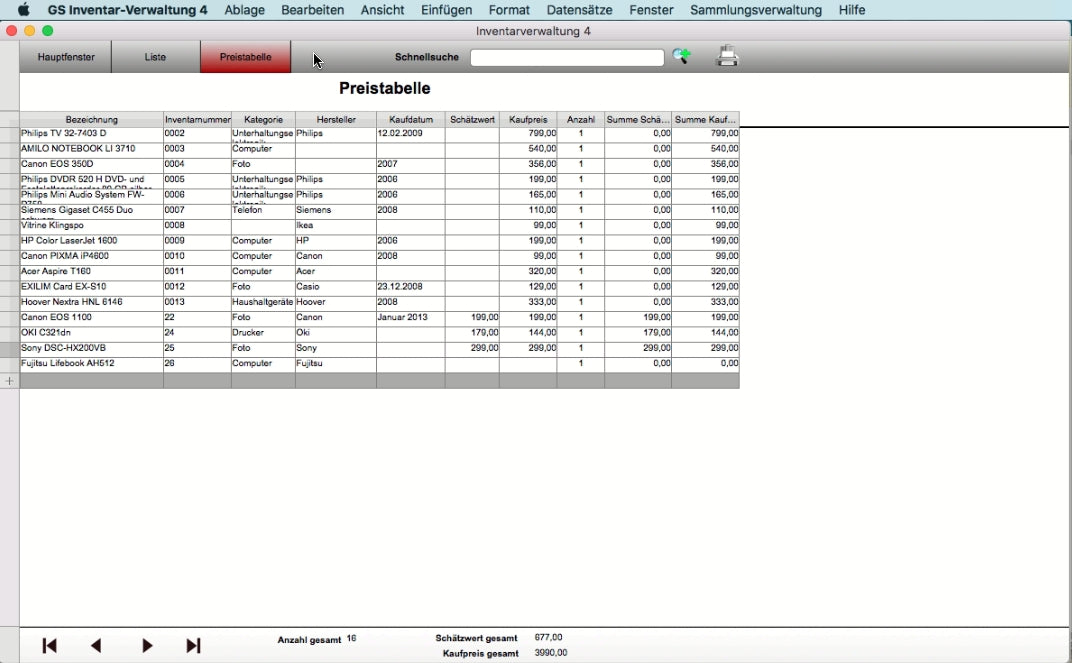The height and width of the screenshot is (663, 1072).
Task: Click the Kategorie column header
Action: (263, 119)
